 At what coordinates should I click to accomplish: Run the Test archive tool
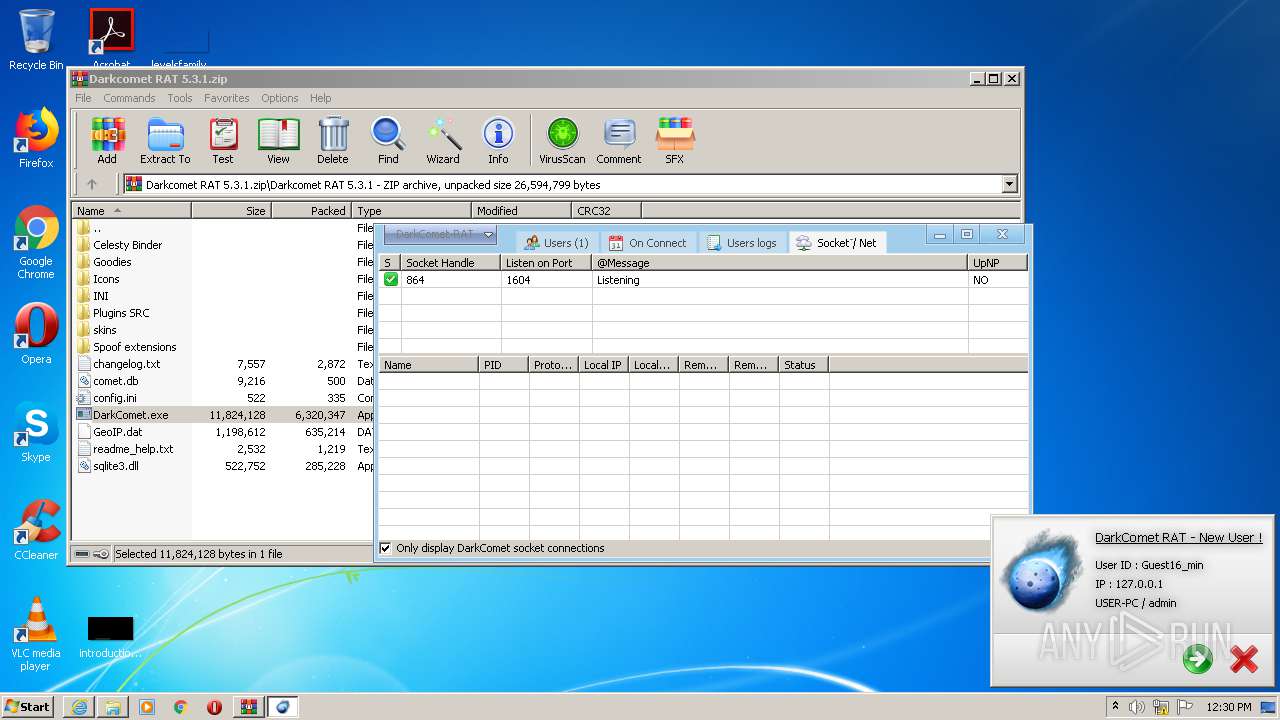[223, 141]
